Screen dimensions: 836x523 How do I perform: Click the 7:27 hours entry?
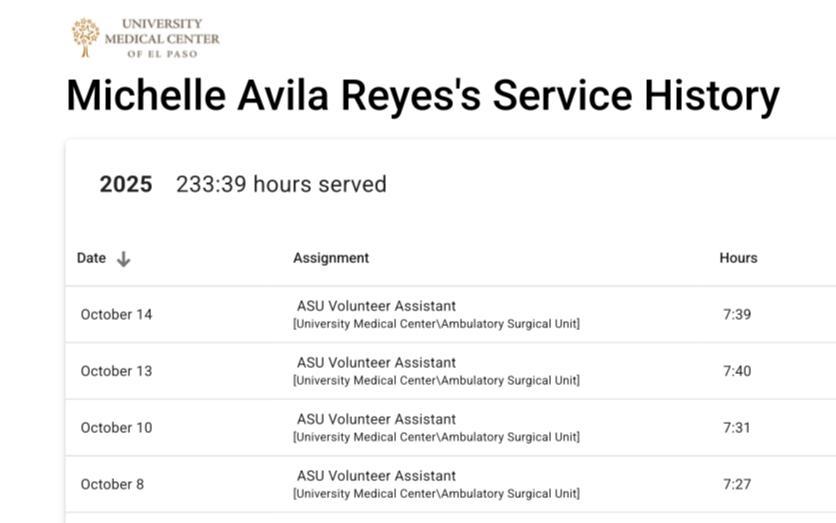(737, 484)
